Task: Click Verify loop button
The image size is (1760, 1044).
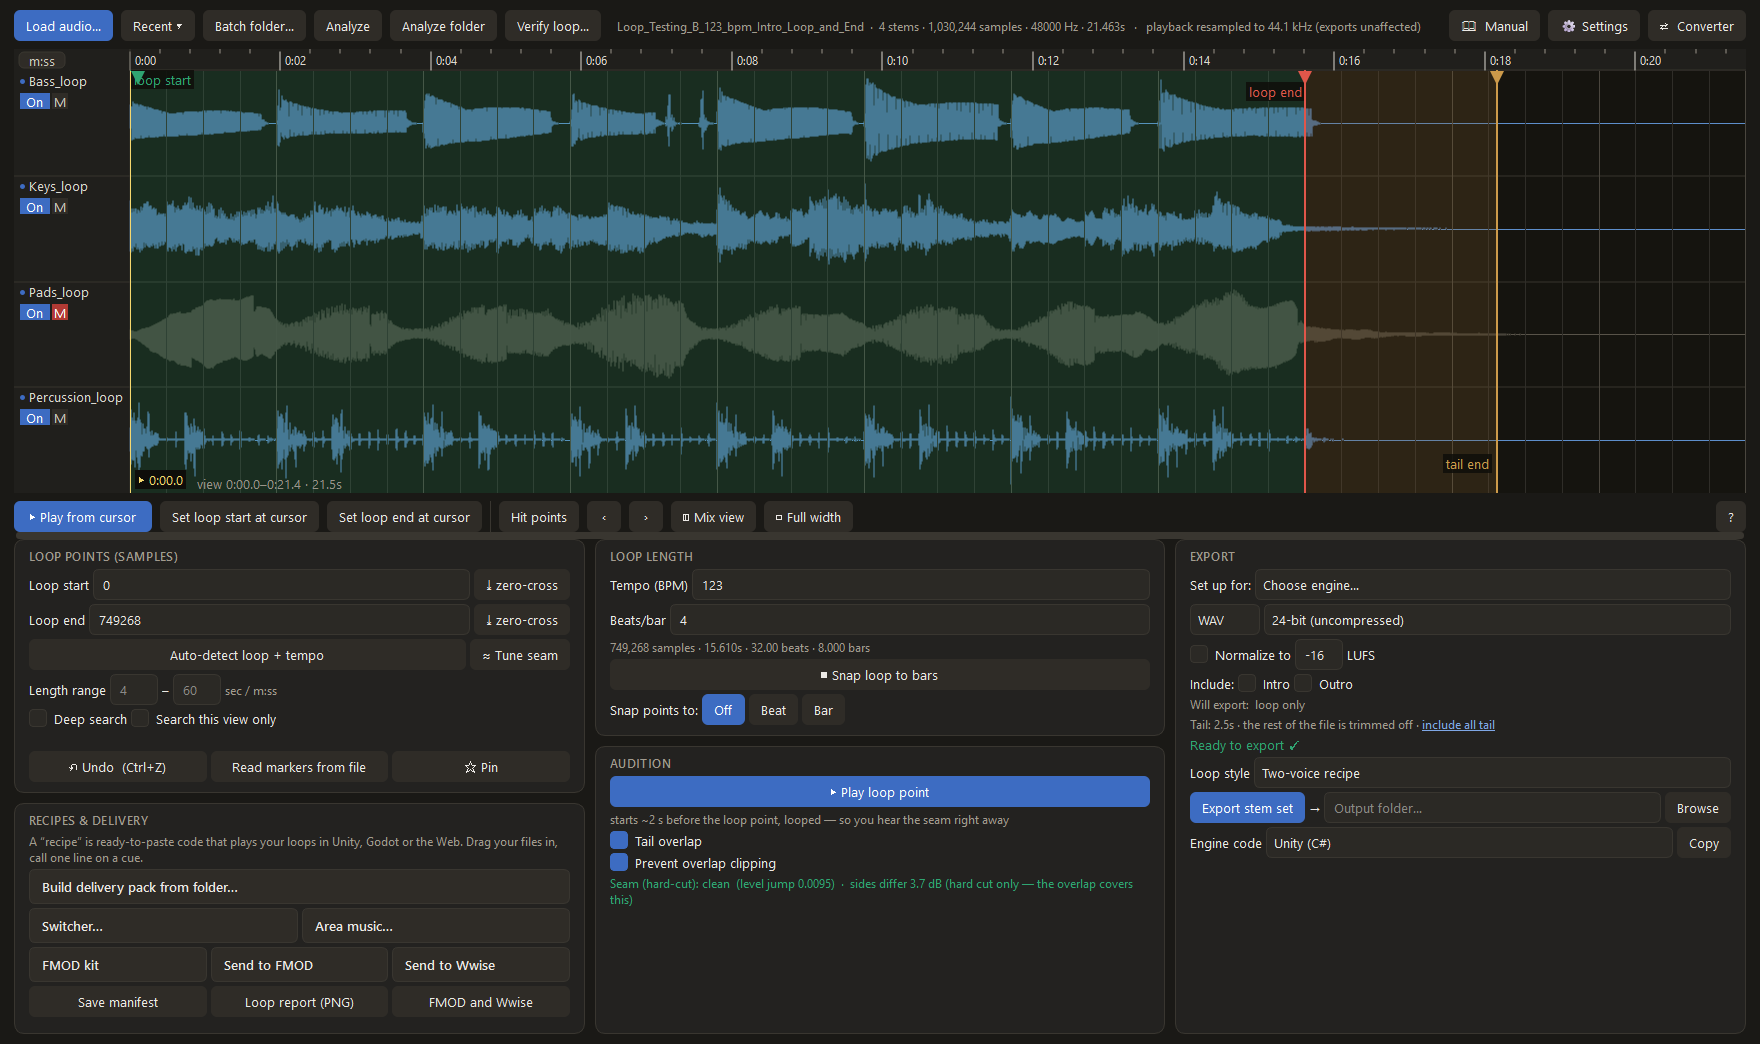Action: click(553, 26)
